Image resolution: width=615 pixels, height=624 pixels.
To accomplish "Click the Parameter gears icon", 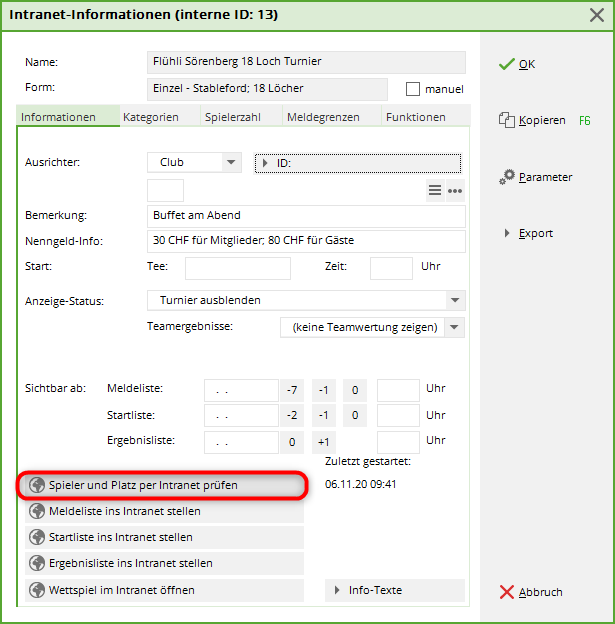I will pyautogui.click(x=507, y=177).
